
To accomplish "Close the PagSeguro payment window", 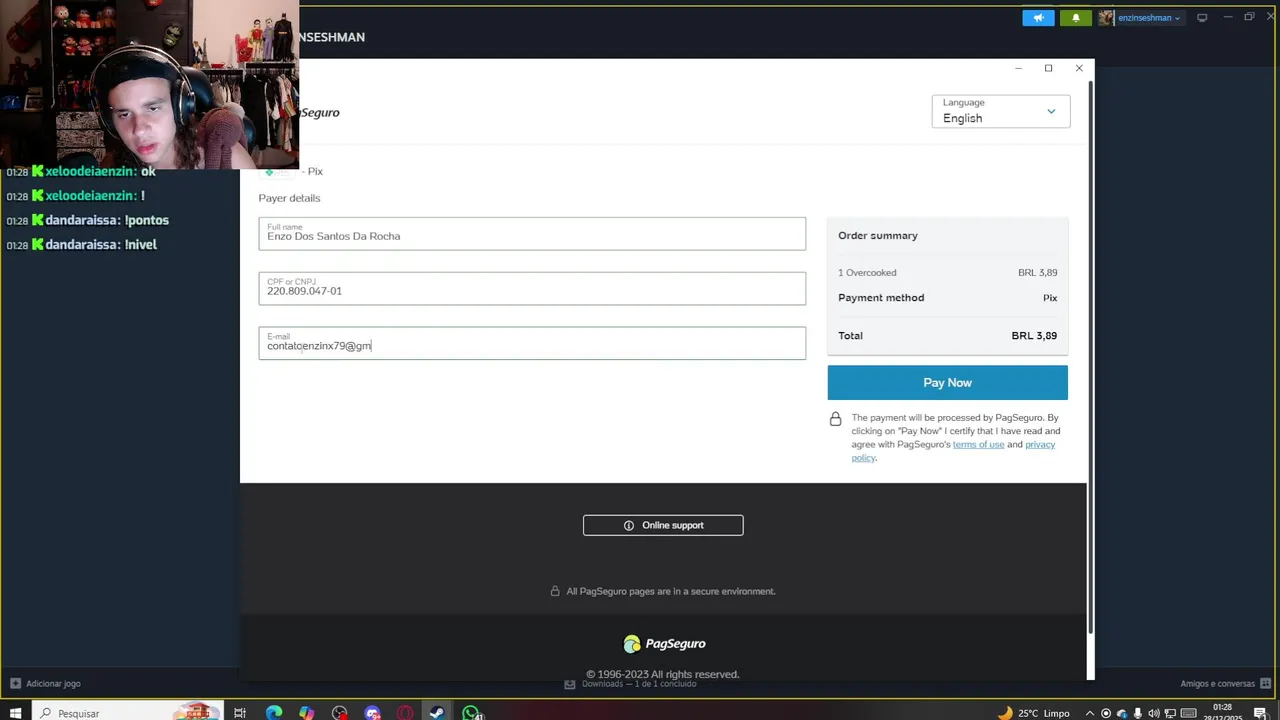I will coord(1079,68).
